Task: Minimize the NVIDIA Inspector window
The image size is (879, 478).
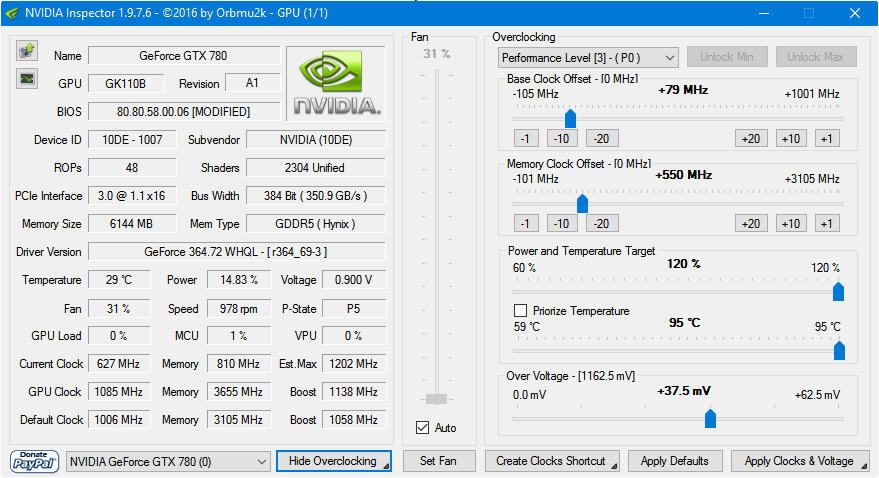Action: [764, 13]
